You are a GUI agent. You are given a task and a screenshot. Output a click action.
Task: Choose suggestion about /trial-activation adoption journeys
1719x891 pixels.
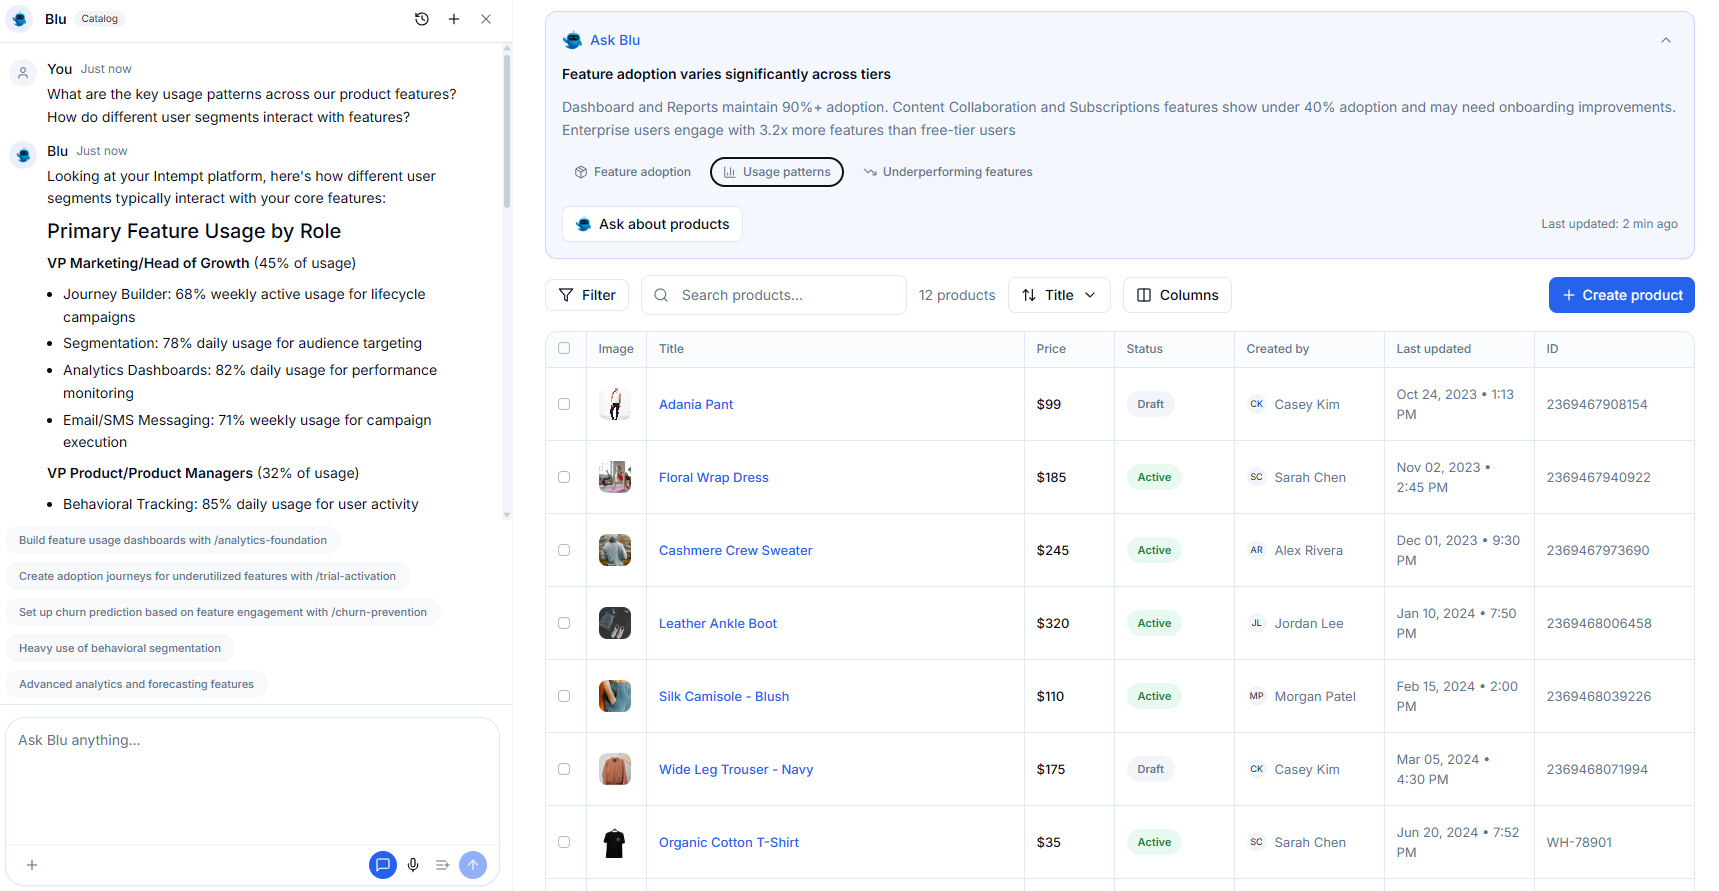pyautogui.click(x=207, y=576)
